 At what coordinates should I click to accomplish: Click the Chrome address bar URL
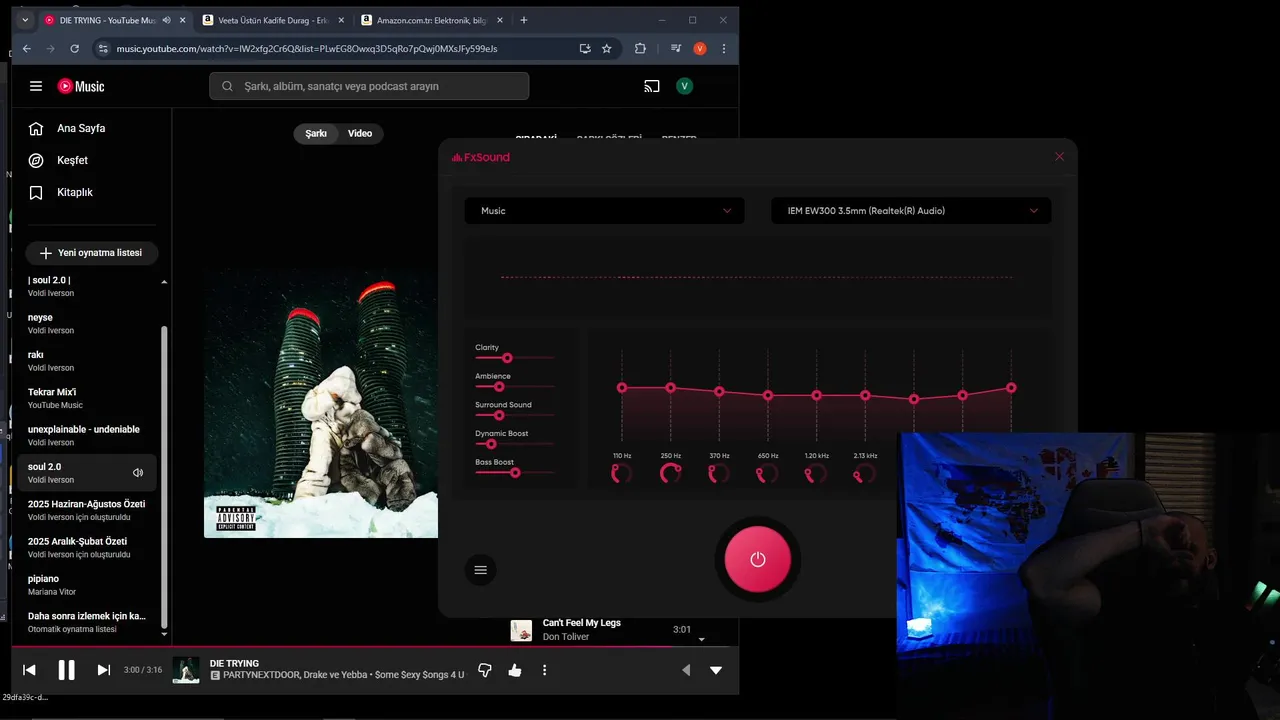306,48
